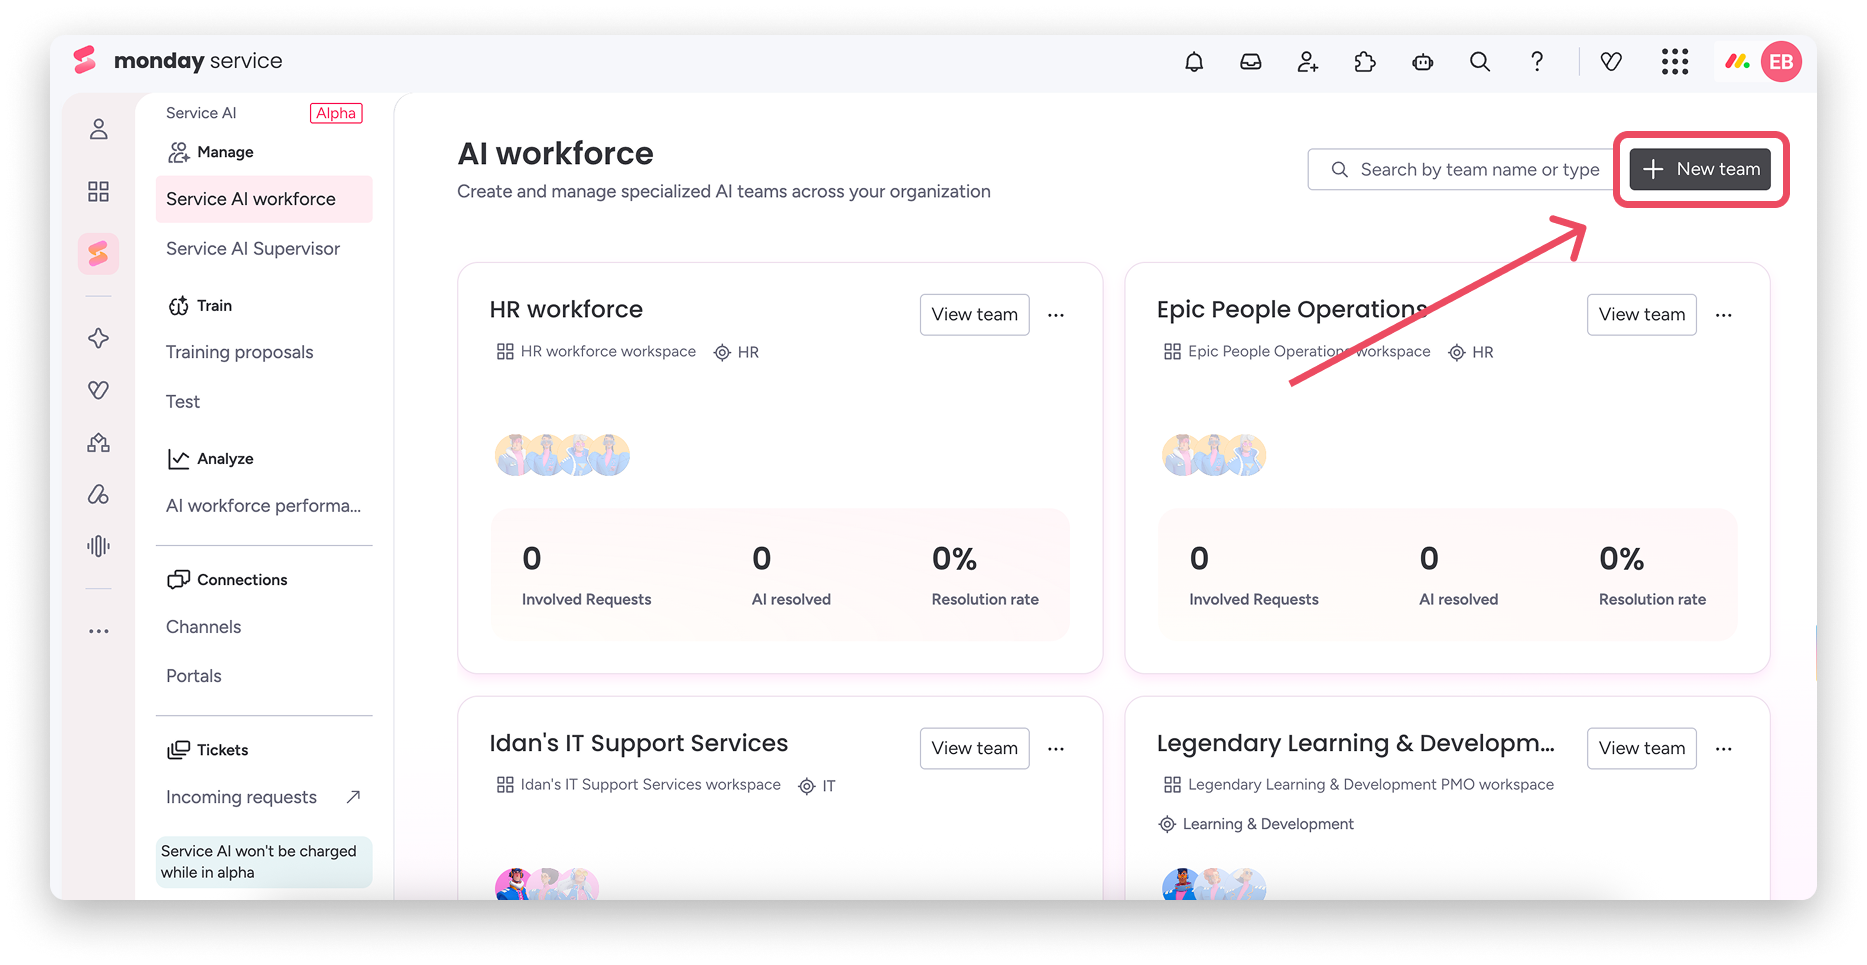Viewport: 1867px width, 965px height.
Task: Open the audio waveform icon in left rail
Action: point(98,546)
